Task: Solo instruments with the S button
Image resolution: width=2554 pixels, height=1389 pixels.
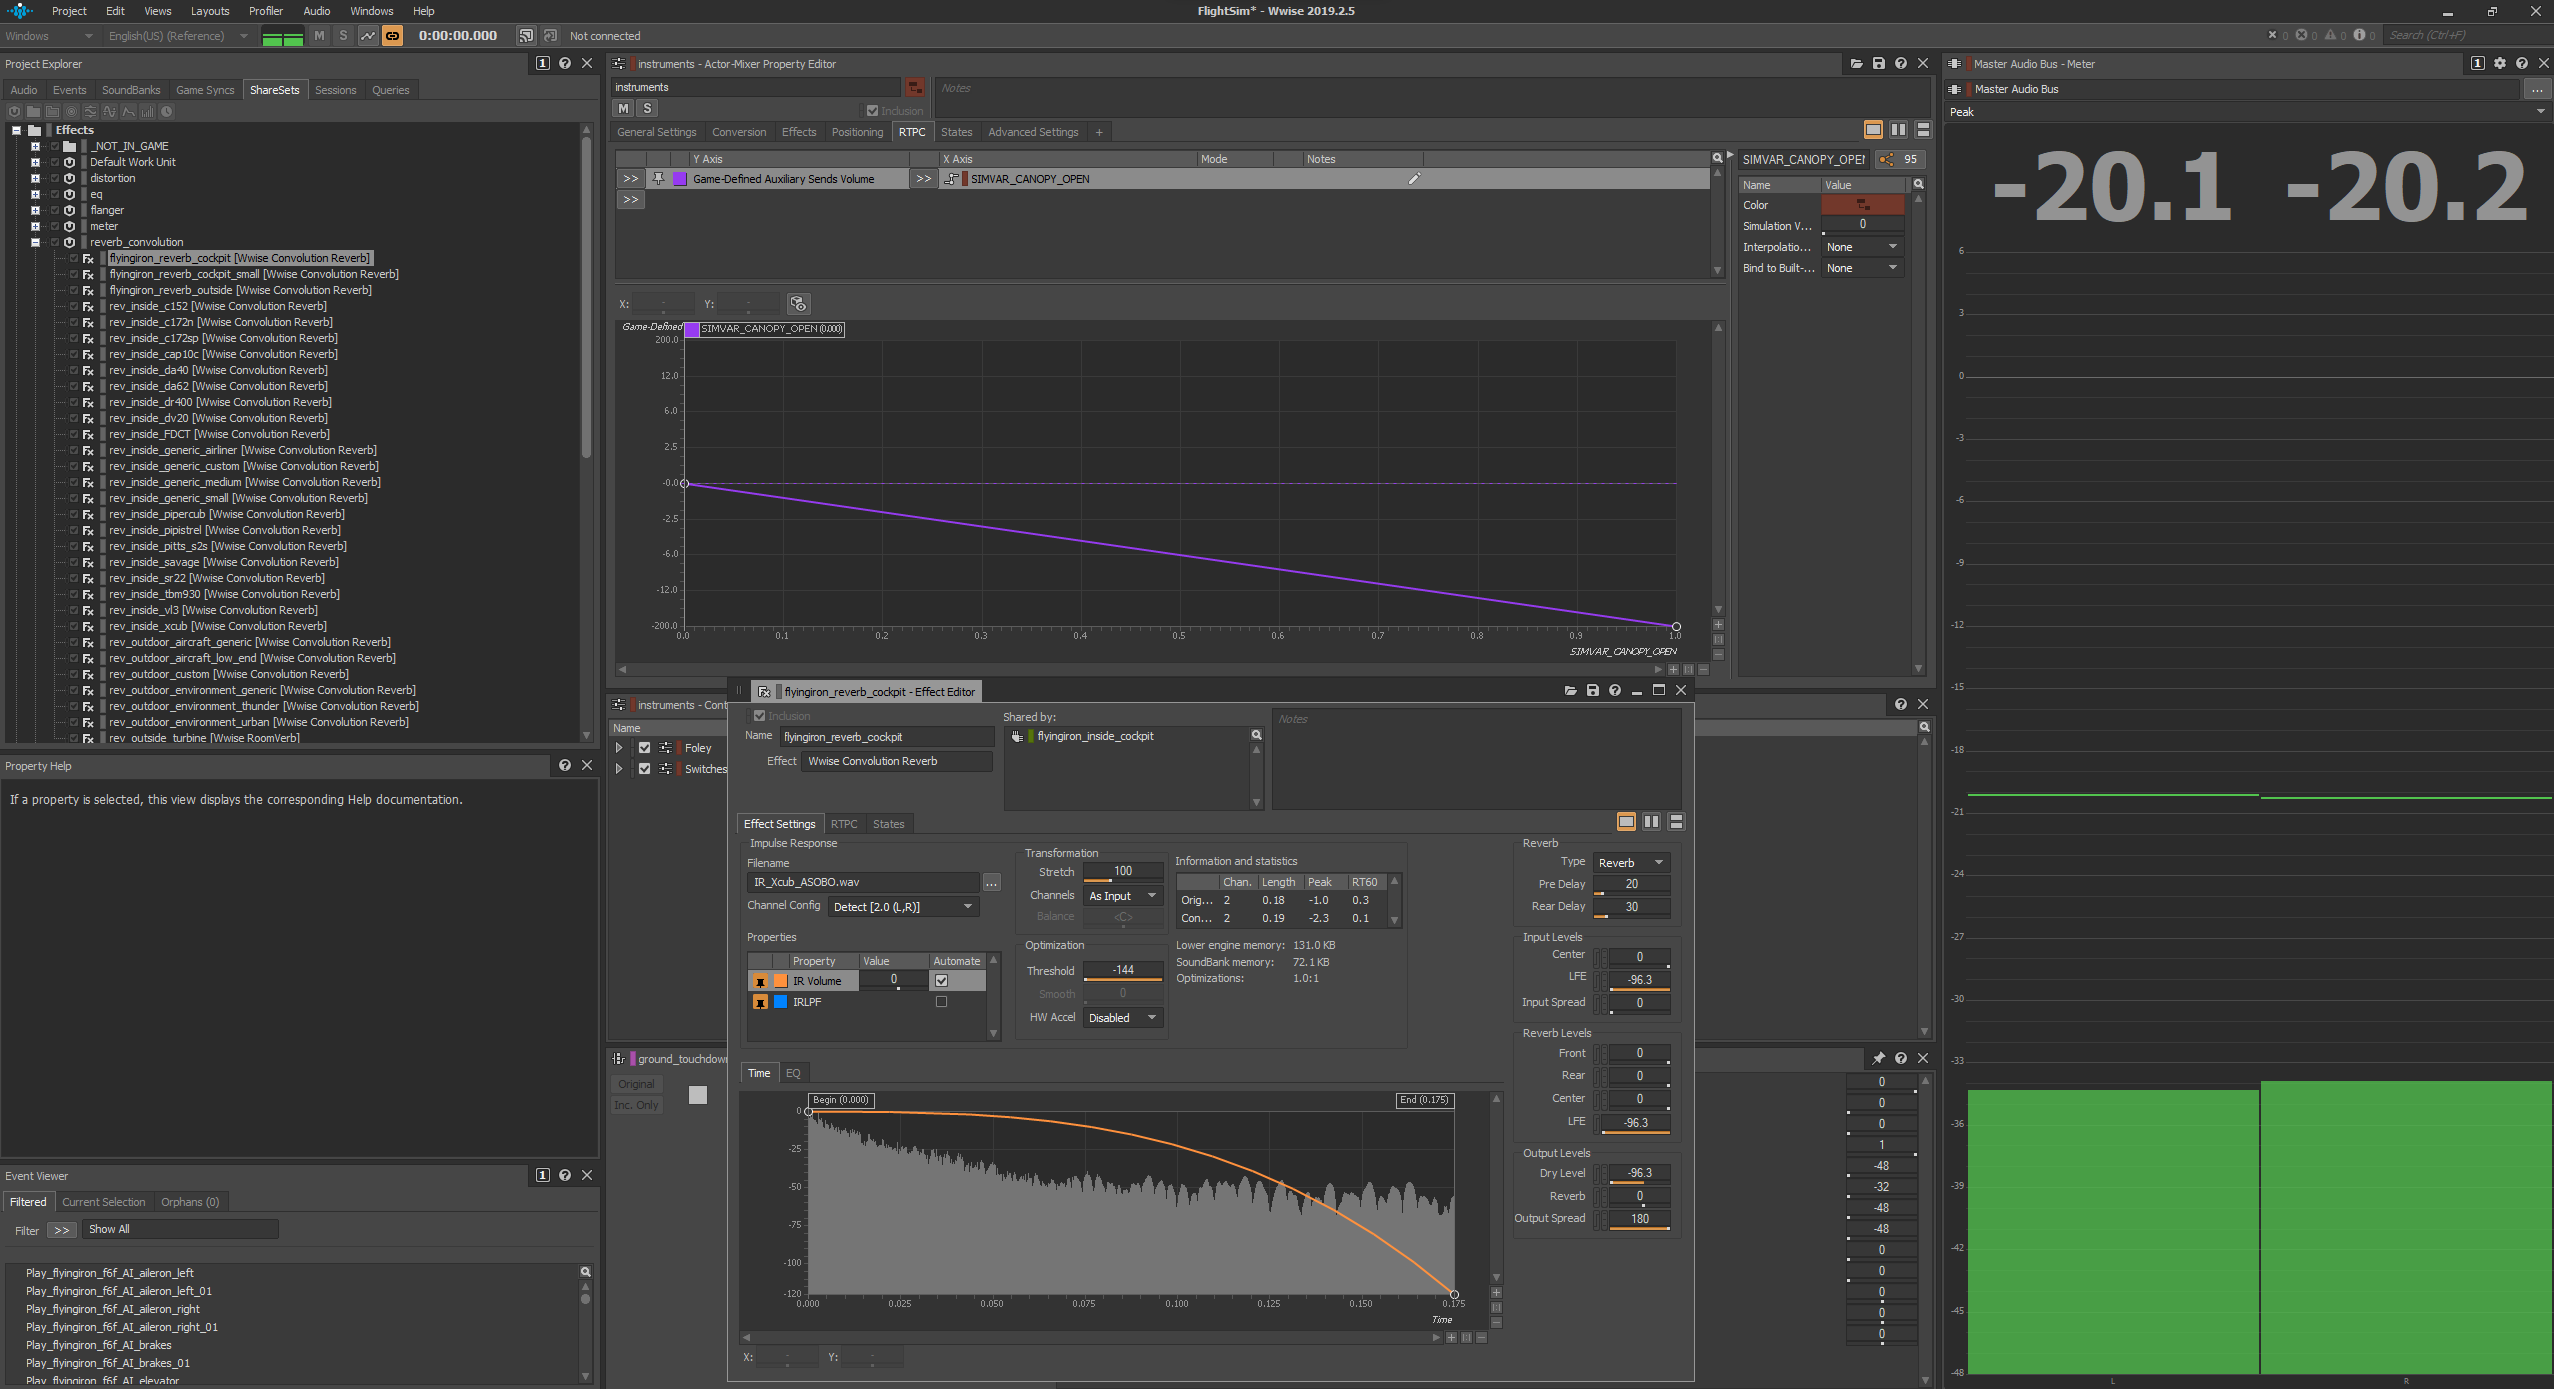Action: pyautogui.click(x=647, y=109)
